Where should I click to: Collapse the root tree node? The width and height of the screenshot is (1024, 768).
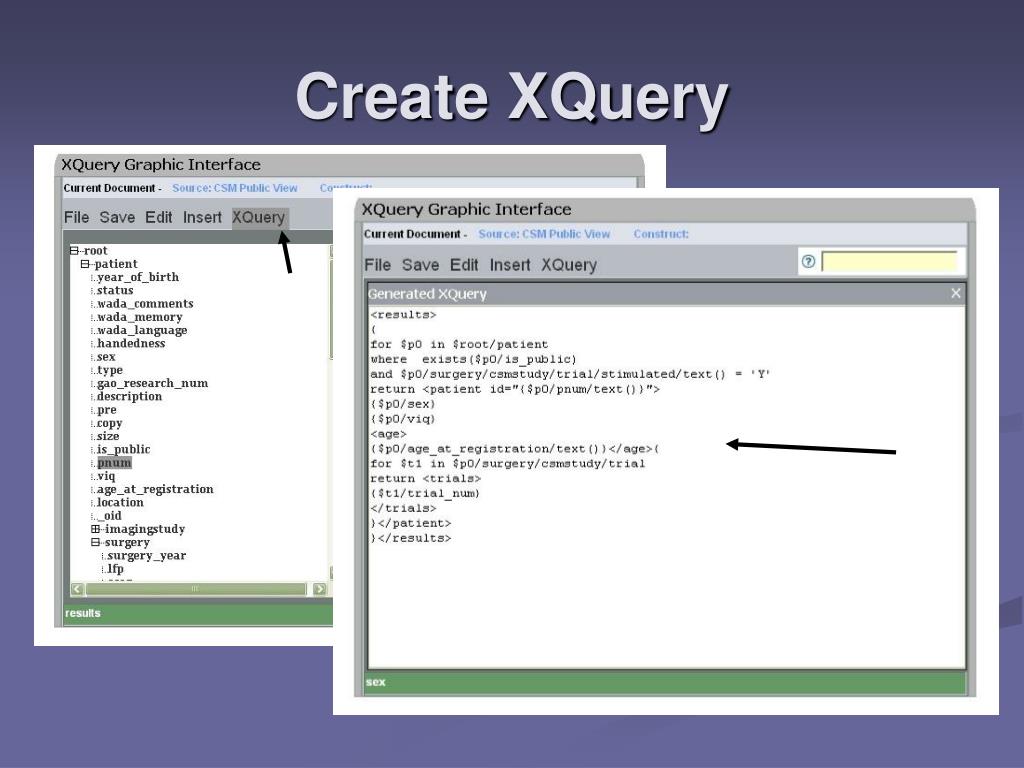click(74, 251)
